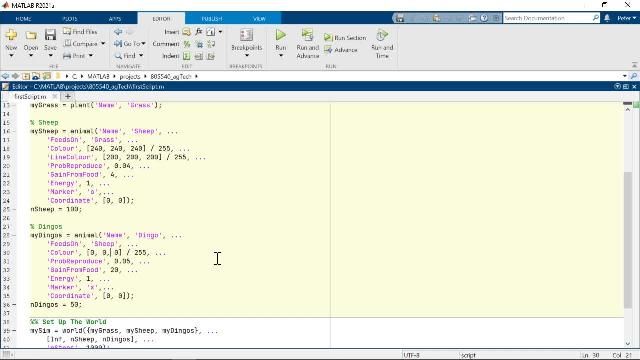Image resolution: width=640 pixels, height=360 pixels.
Task: Switch to the PUBLISH tab
Action: 212,19
